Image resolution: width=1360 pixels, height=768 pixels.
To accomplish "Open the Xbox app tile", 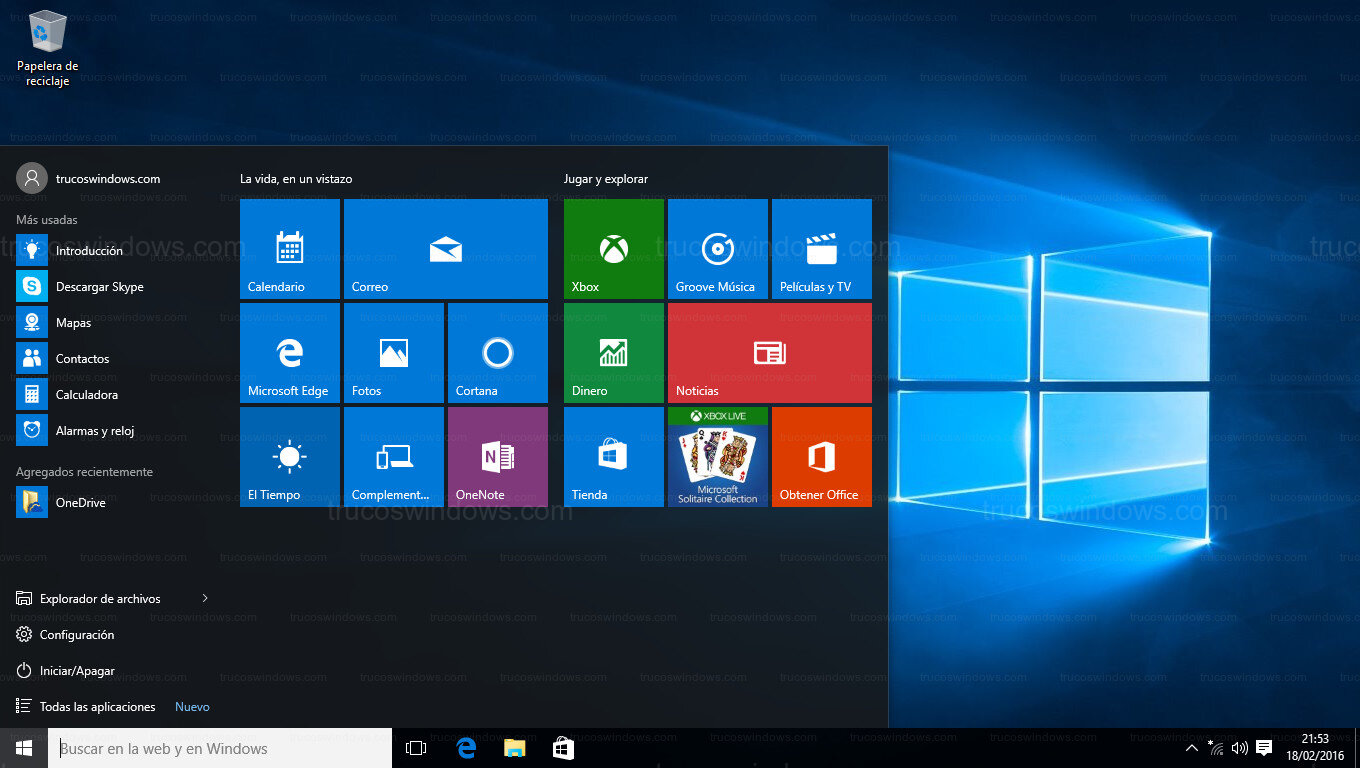I will coord(613,249).
